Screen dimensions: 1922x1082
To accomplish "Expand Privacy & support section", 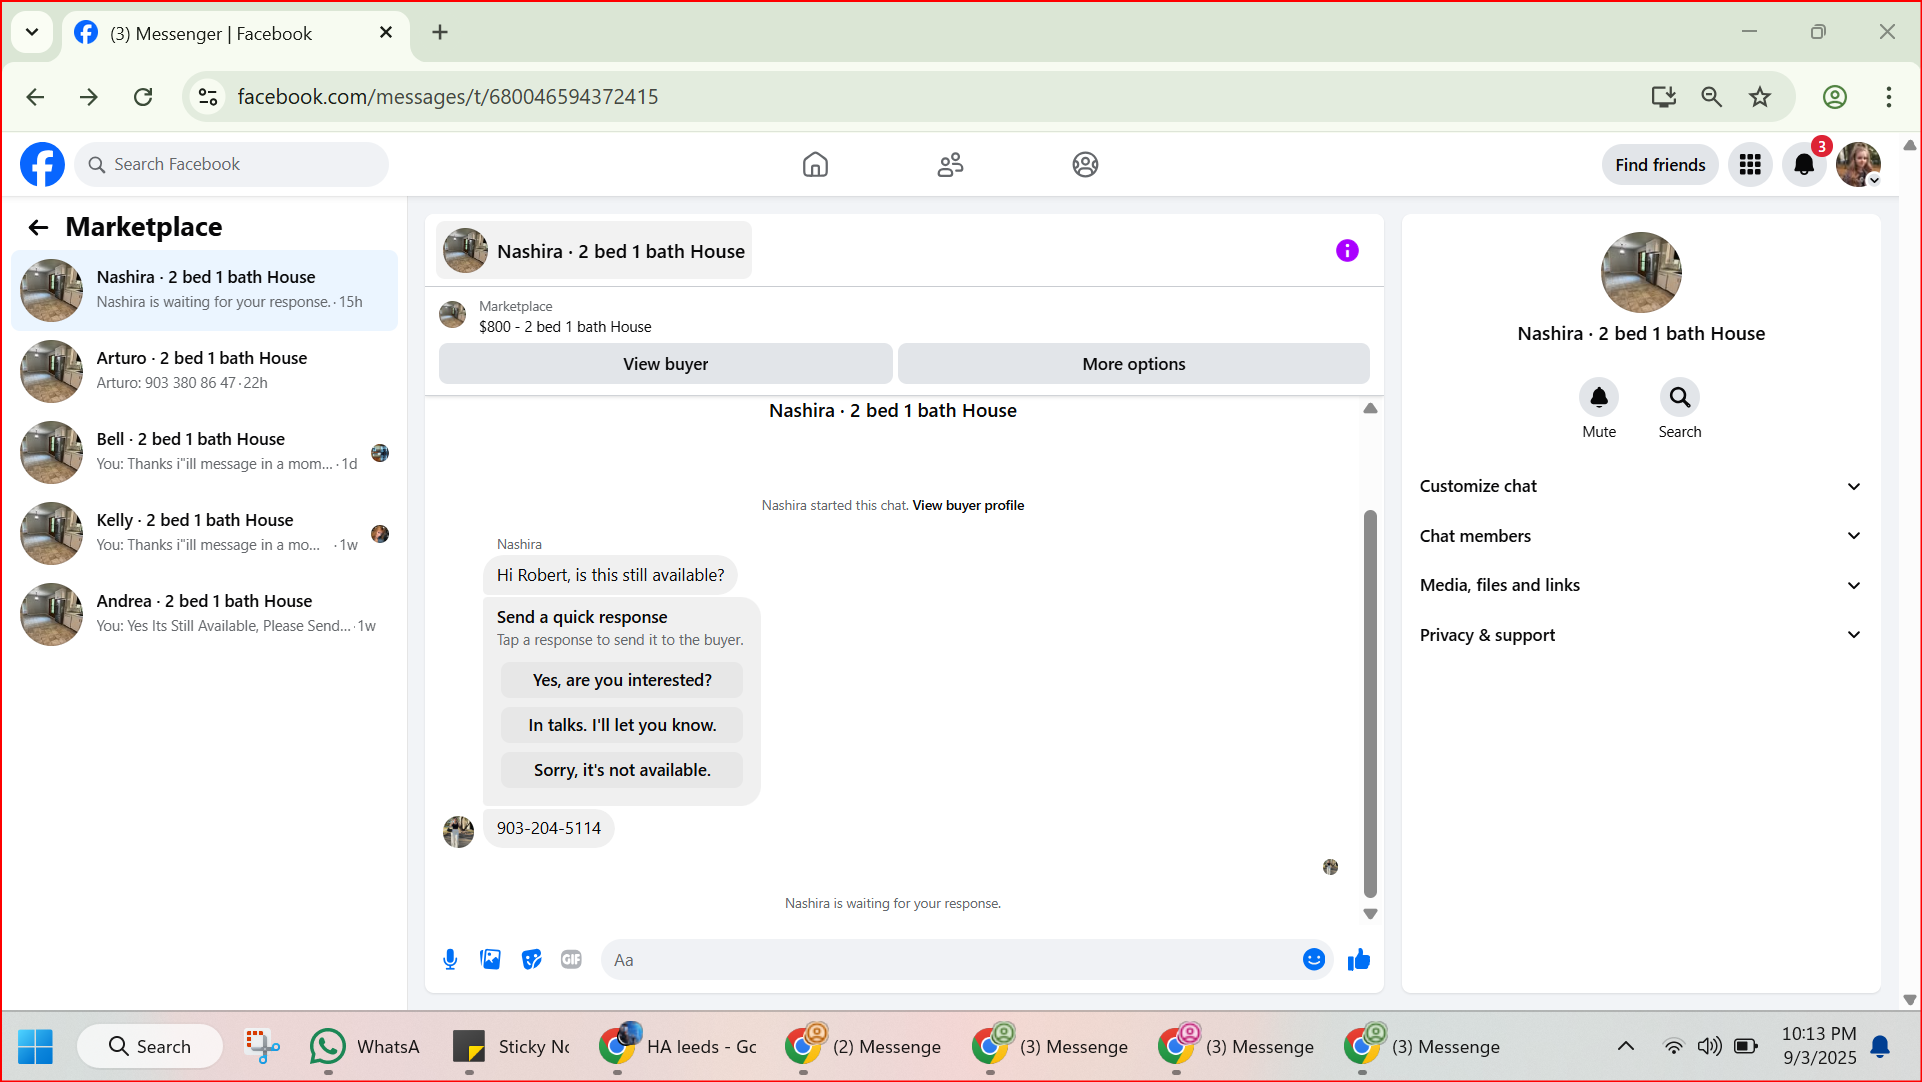I will tap(1641, 635).
